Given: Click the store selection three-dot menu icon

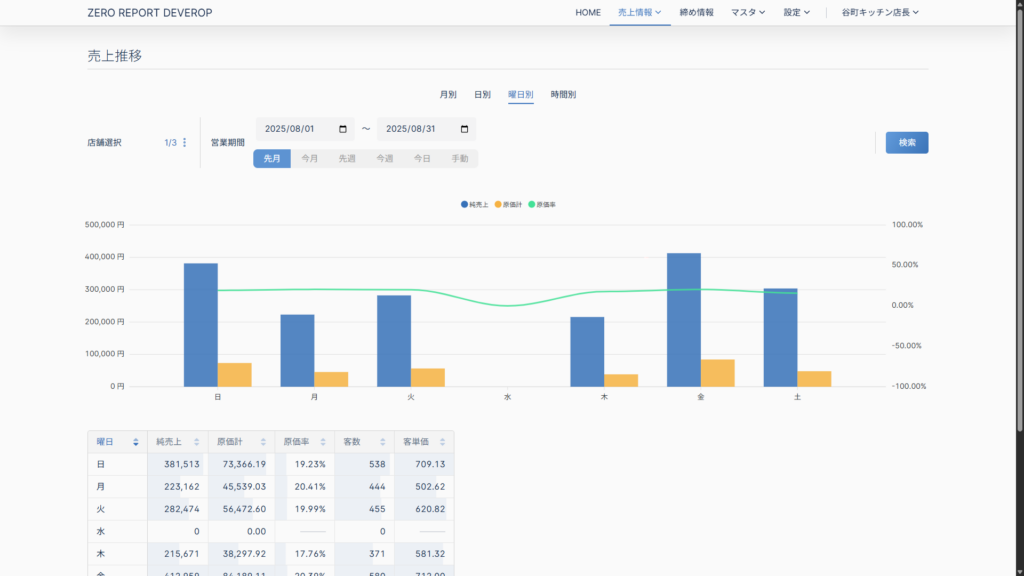Looking at the screenshot, I should [184, 143].
